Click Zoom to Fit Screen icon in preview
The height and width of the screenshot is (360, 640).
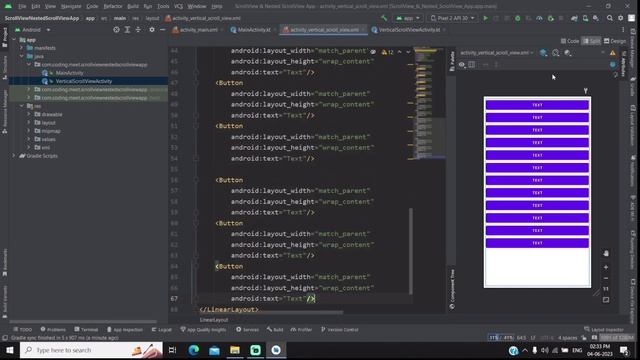coord(606,300)
